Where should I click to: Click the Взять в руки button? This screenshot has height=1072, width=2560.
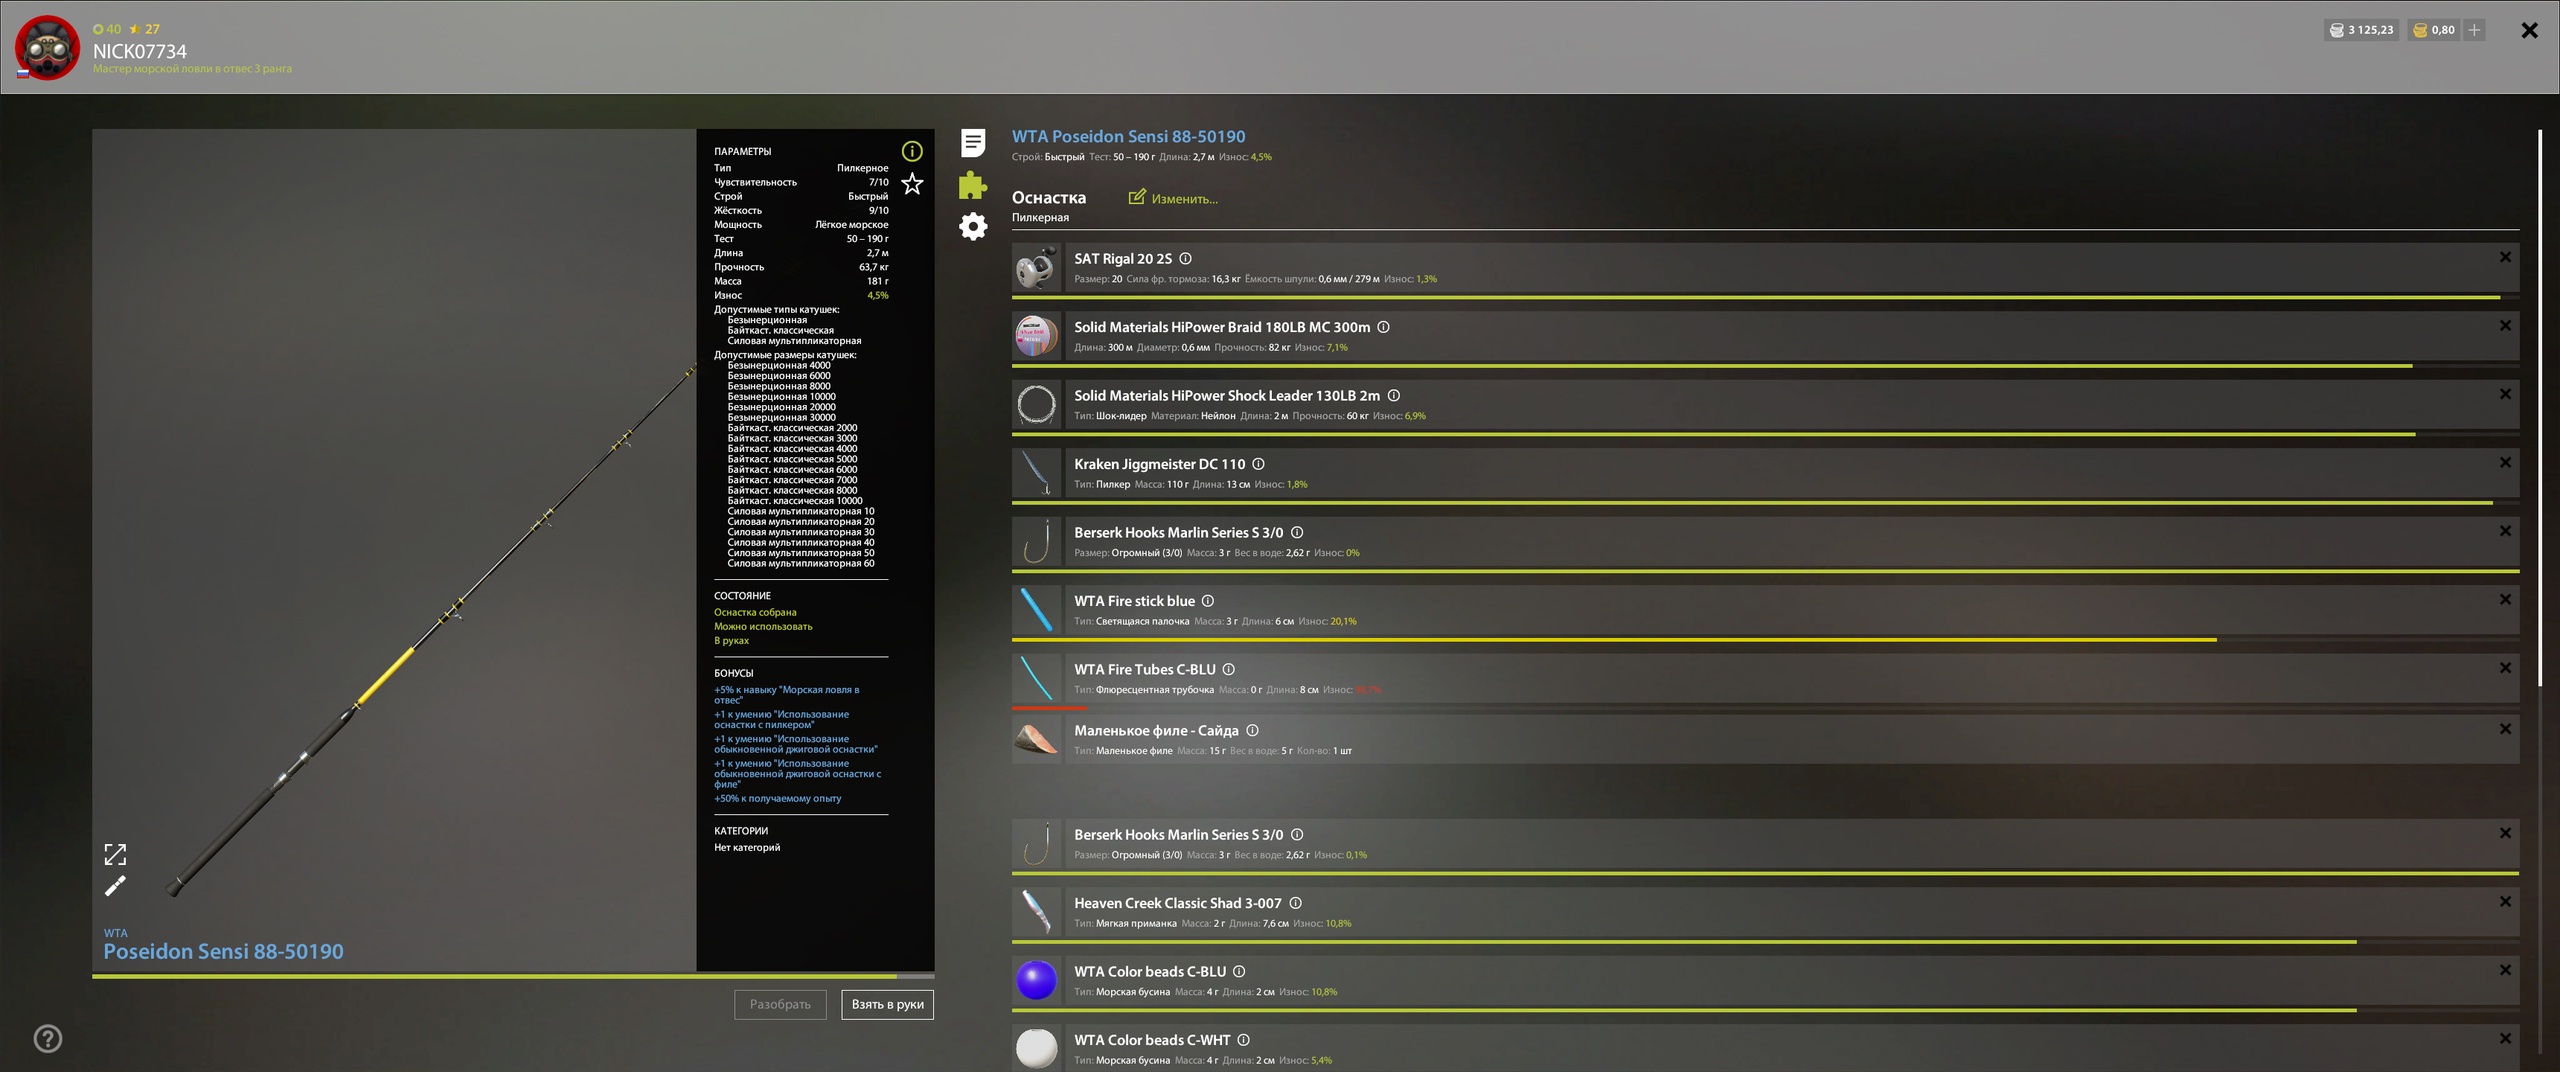tap(887, 1004)
